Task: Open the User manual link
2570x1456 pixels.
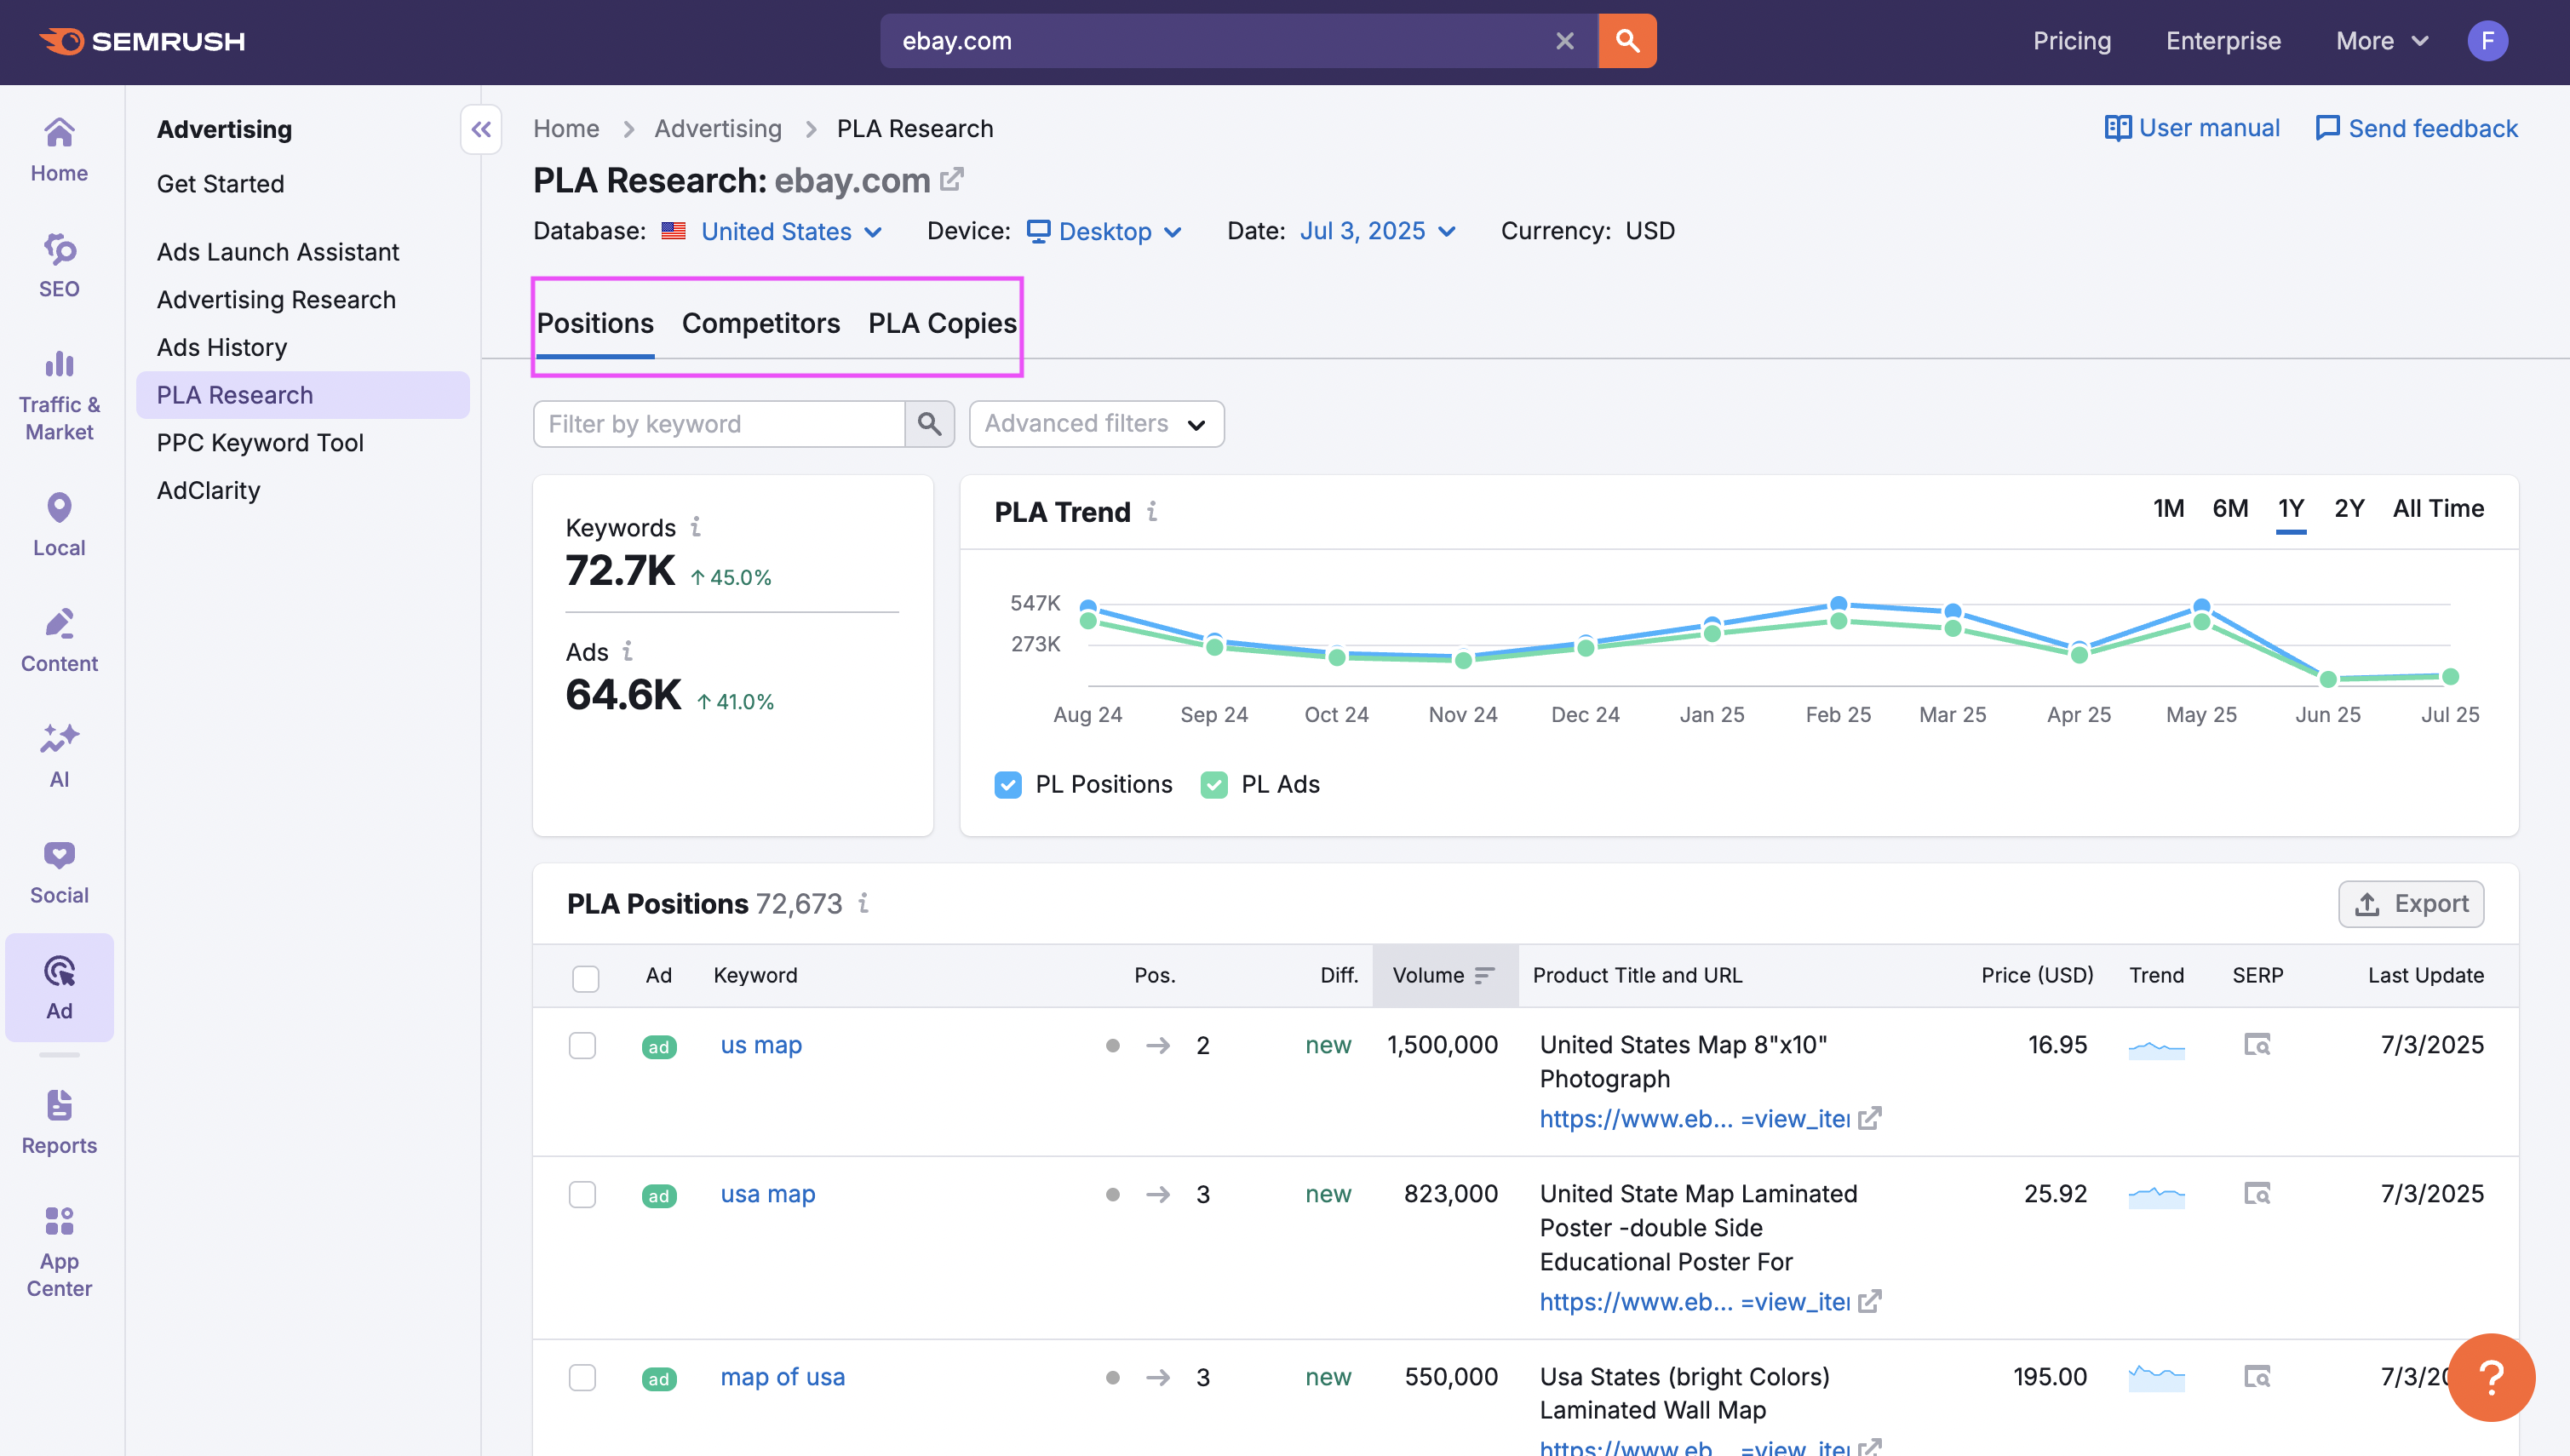Action: (x=2193, y=129)
